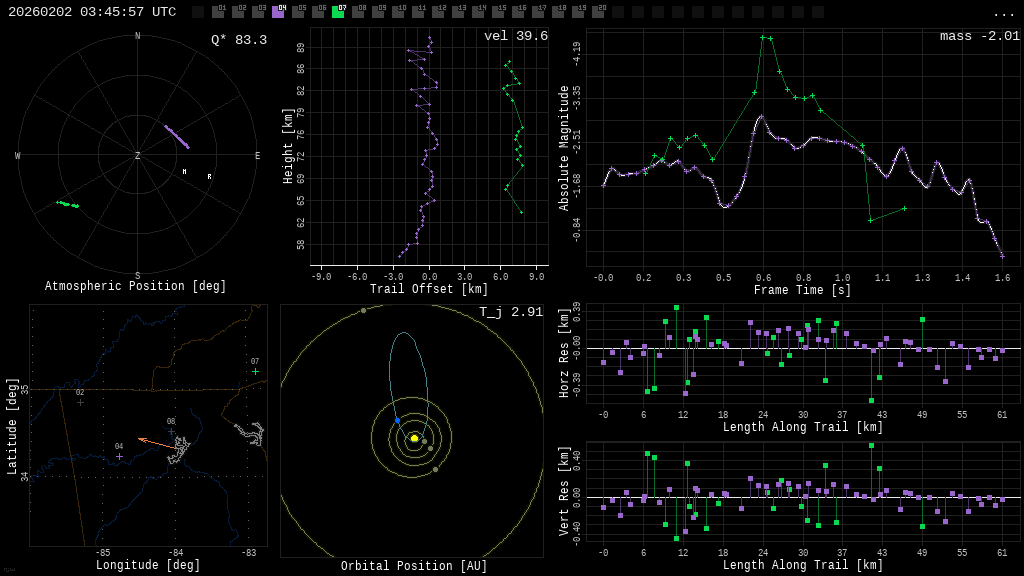Click the T_j 2.91 orbital label
Screen dimensions: 1024x576
(x=510, y=312)
